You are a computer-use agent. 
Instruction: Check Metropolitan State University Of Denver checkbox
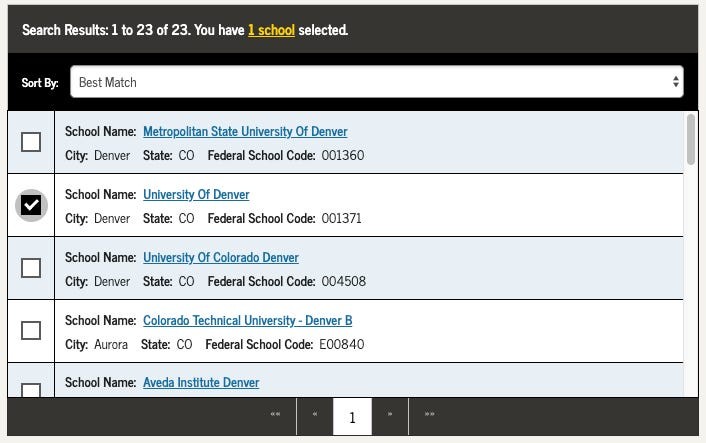(x=31, y=142)
